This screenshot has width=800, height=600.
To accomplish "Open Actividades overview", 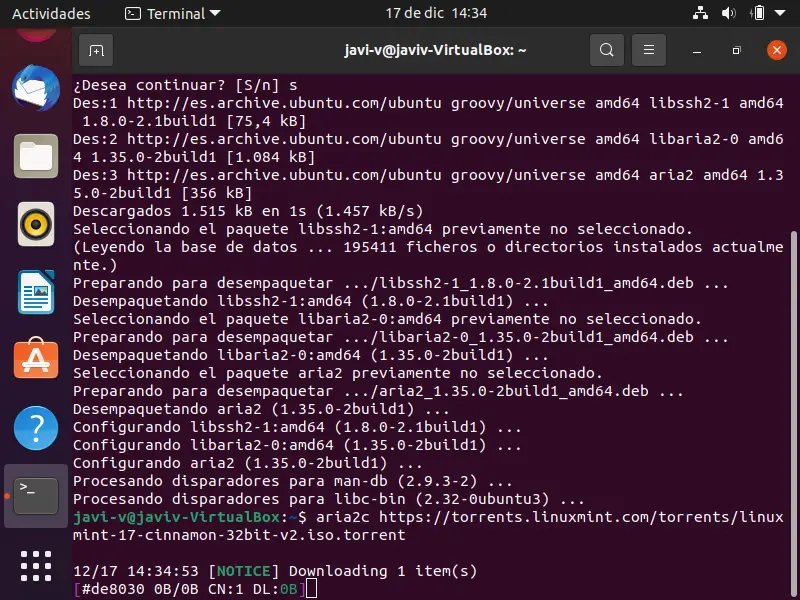I will [51, 13].
